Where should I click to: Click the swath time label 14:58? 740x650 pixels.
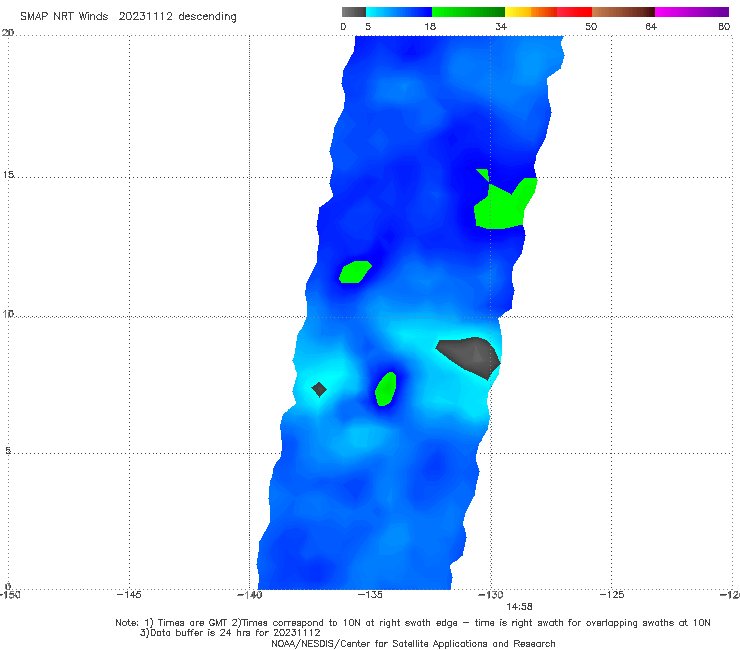tap(519, 607)
